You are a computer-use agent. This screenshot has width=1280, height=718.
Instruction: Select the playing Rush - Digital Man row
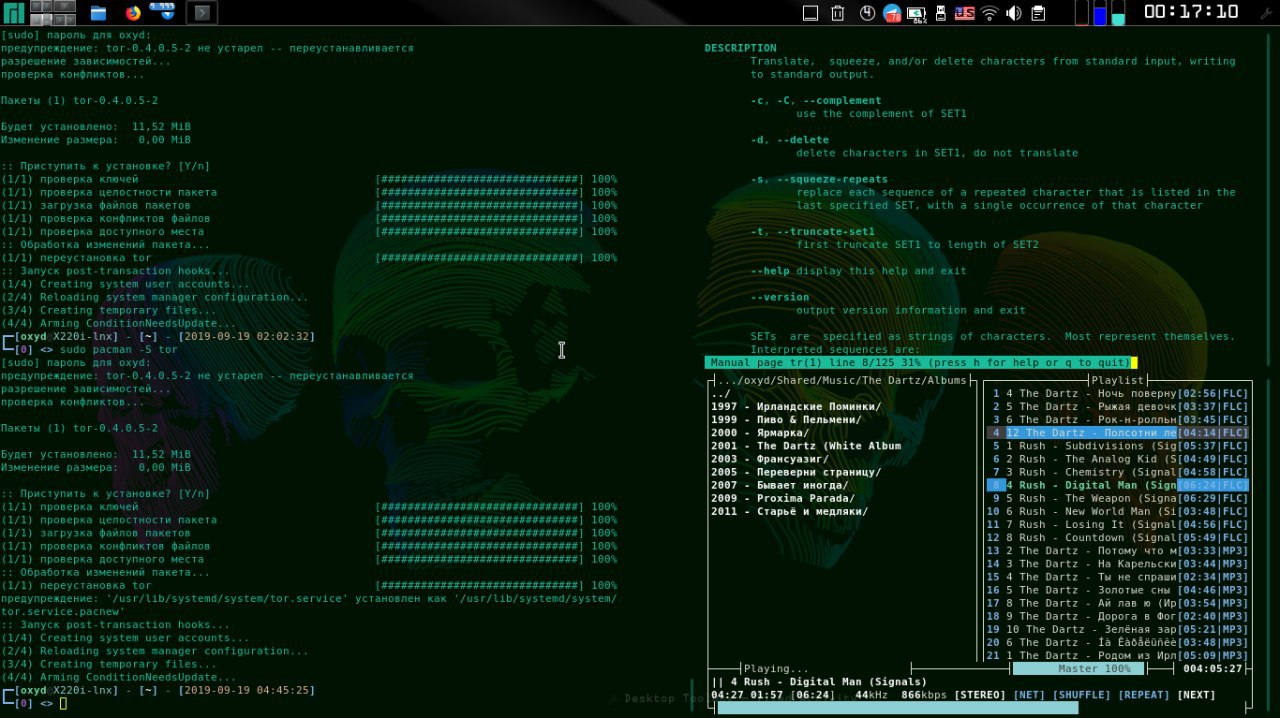pyautogui.click(x=1118, y=485)
